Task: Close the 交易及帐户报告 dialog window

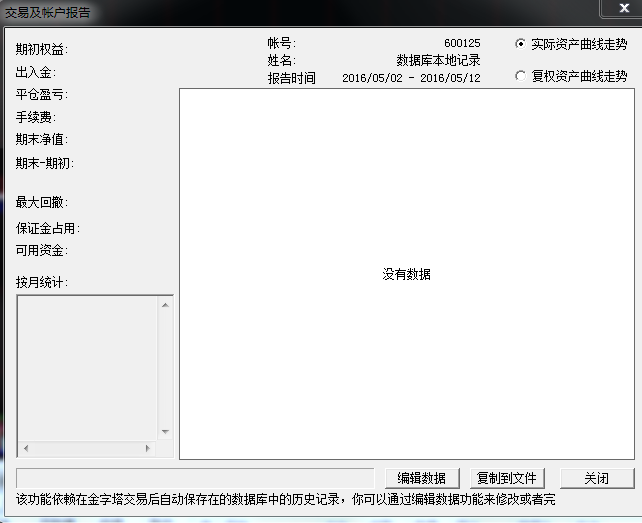Action: (624, 8)
